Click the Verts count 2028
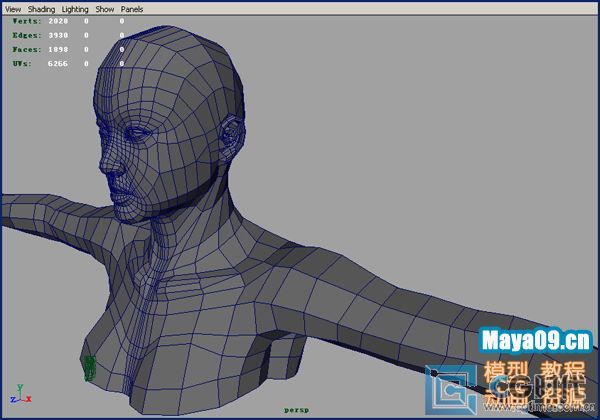Viewport: 600px width, 420px height. (x=58, y=21)
